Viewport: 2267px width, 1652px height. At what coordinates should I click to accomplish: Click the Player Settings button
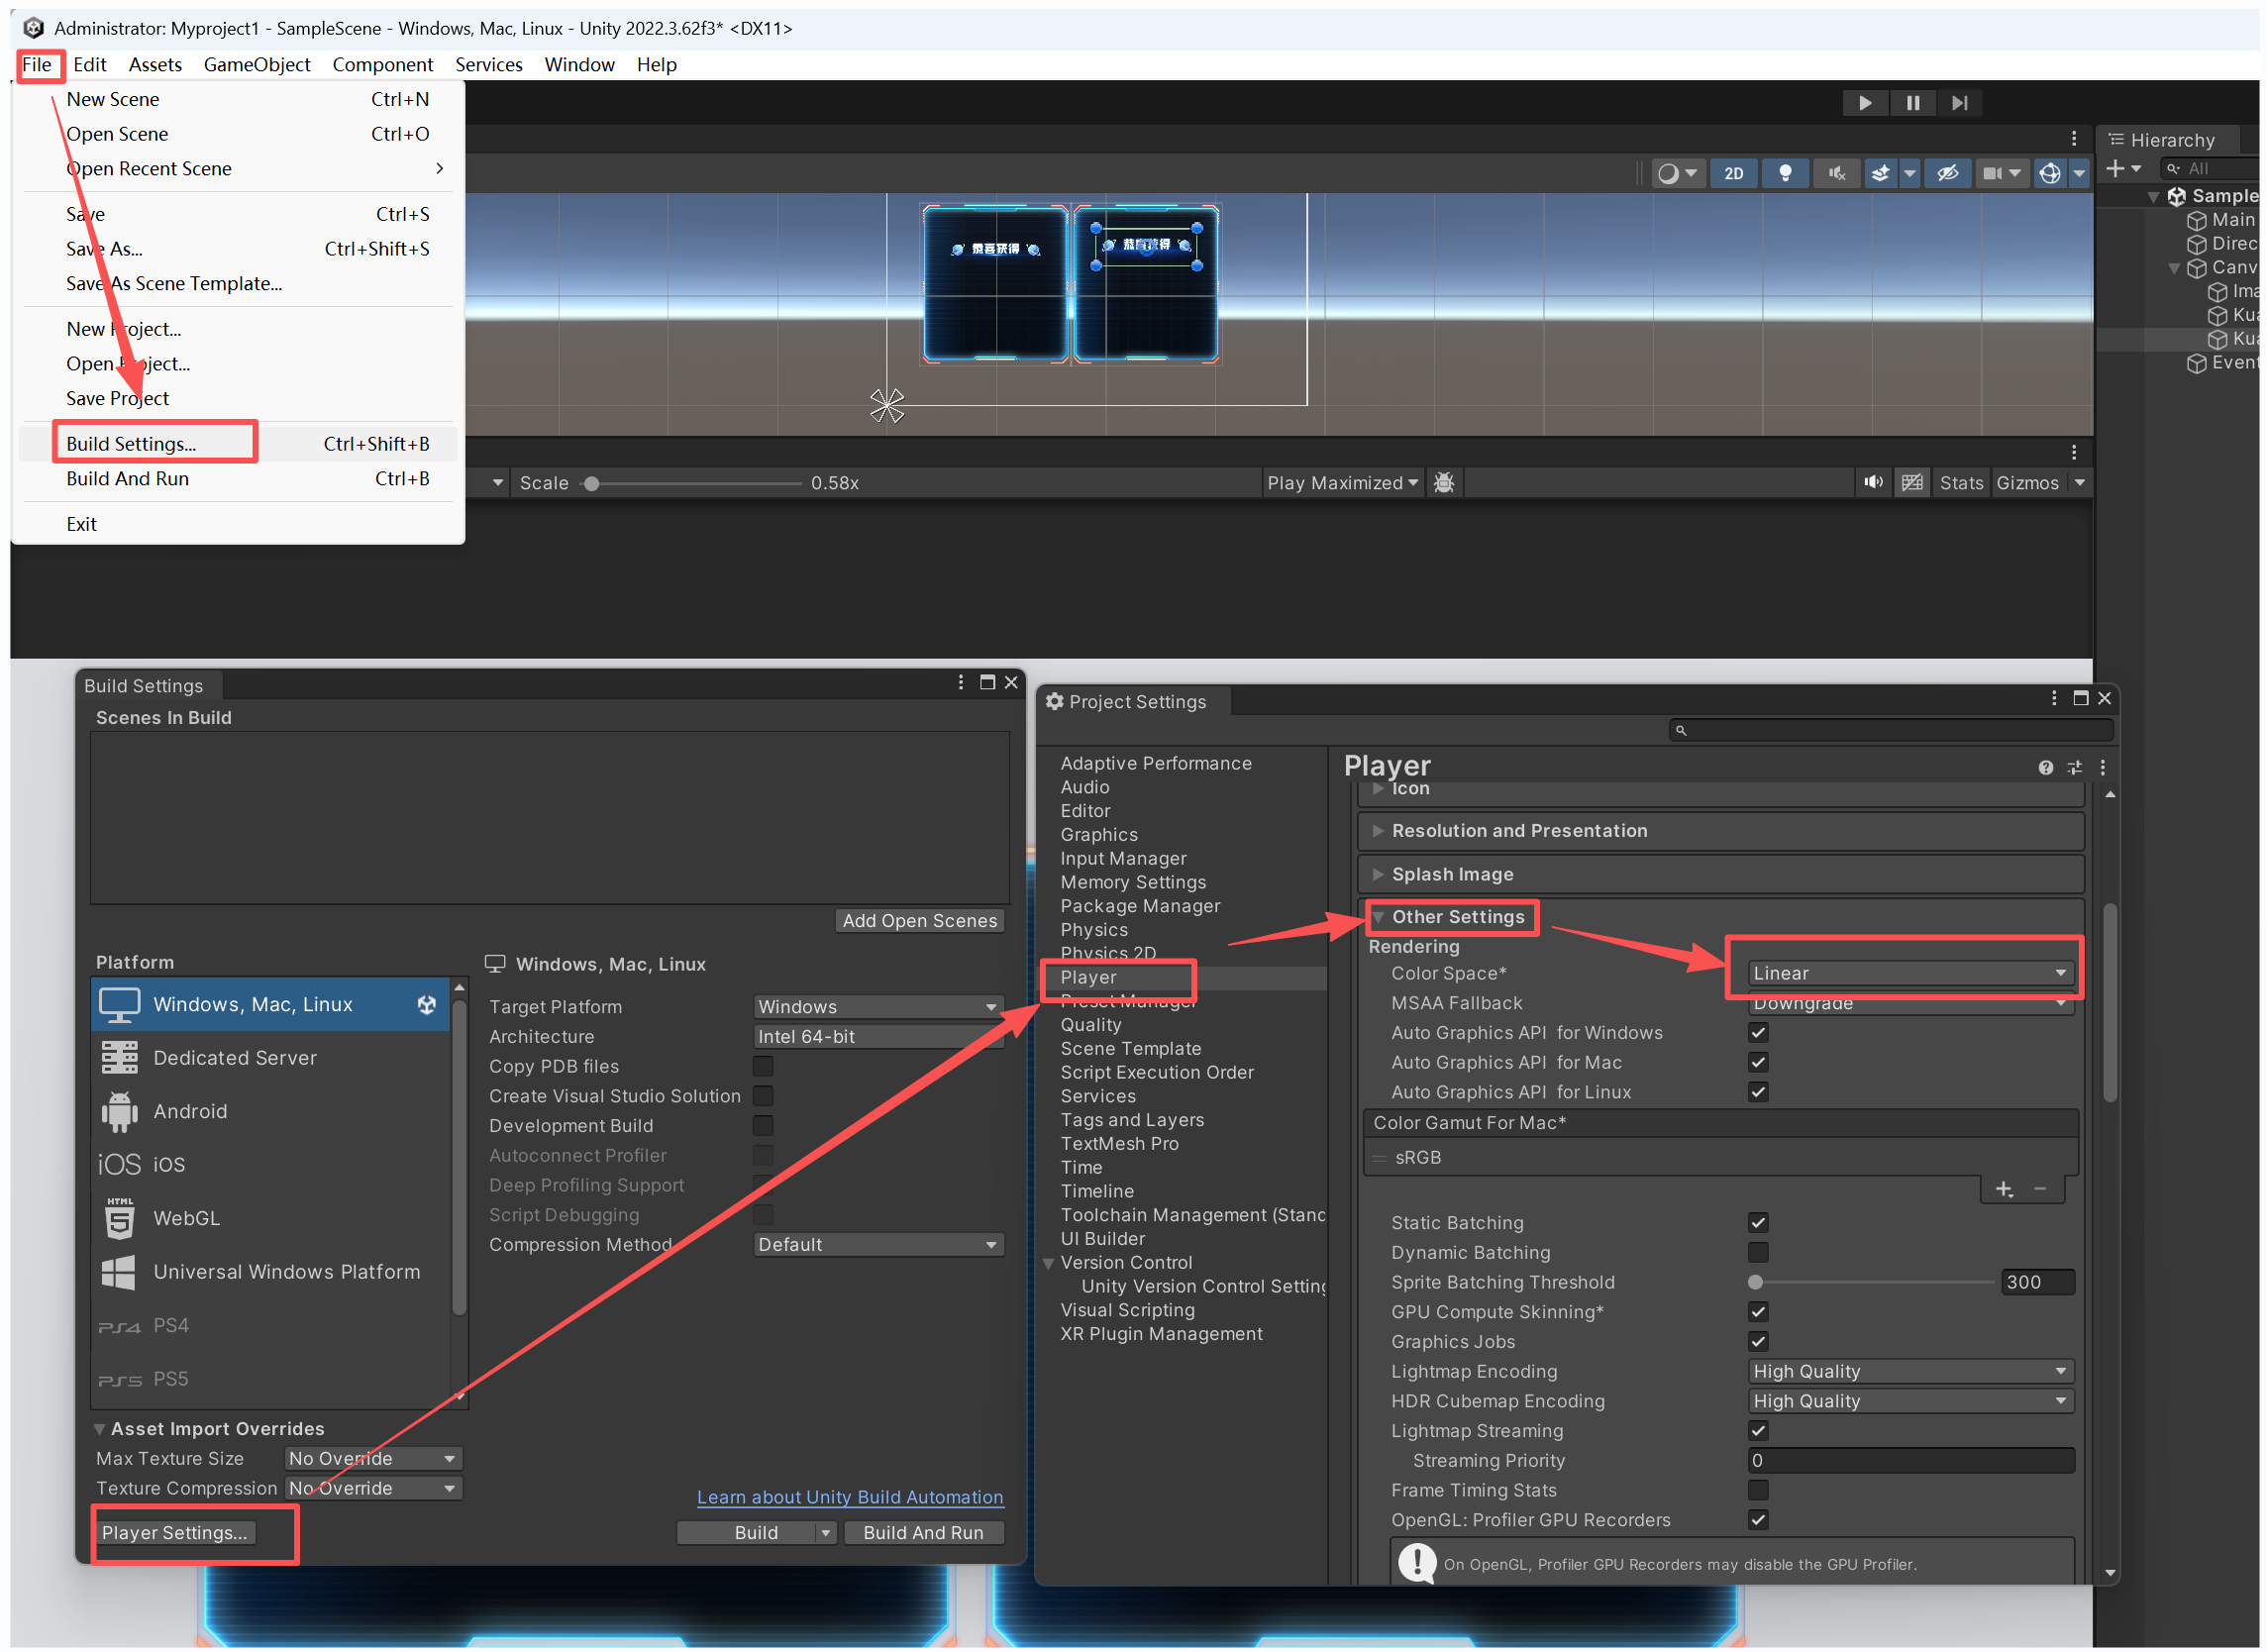[174, 1532]
